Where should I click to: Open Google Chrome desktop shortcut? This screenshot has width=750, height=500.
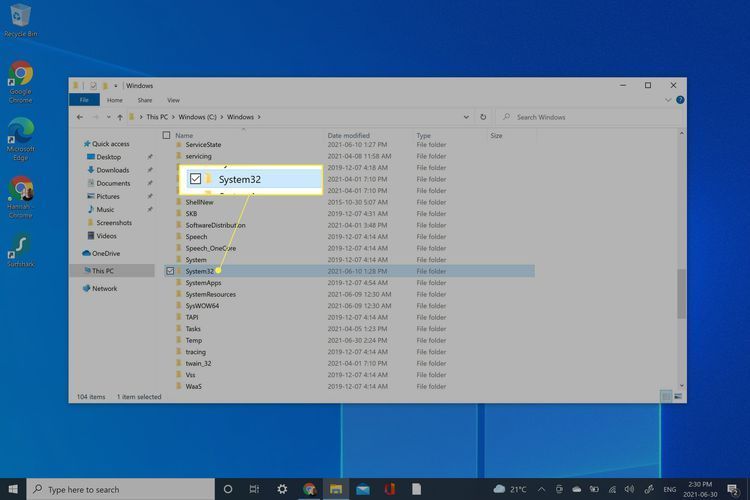[x=20, y=81]
